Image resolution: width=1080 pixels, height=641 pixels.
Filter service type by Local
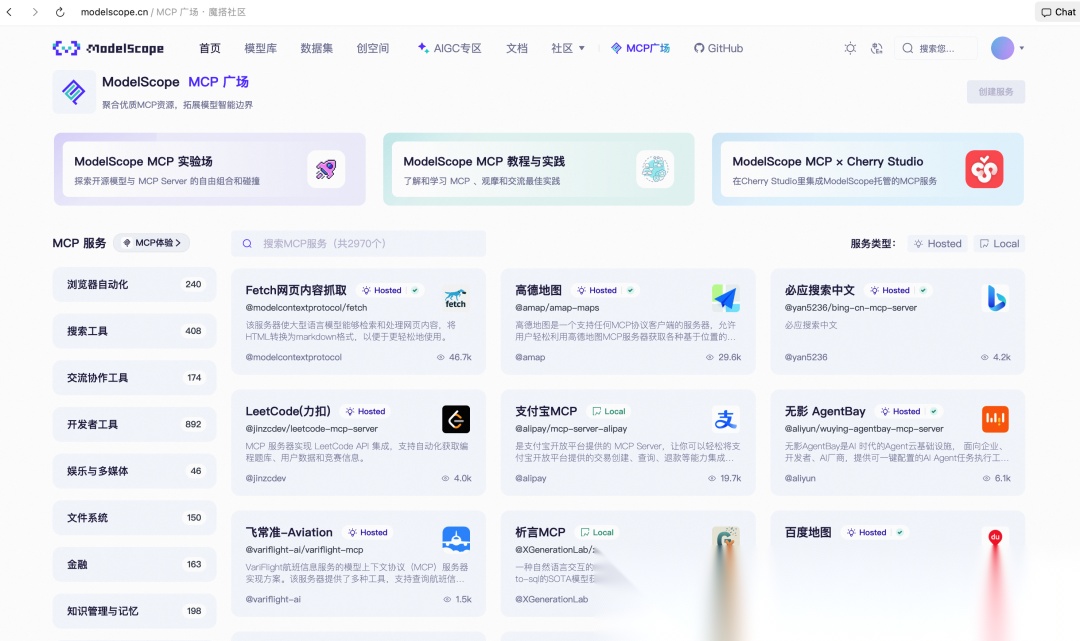tap(999, 244)
